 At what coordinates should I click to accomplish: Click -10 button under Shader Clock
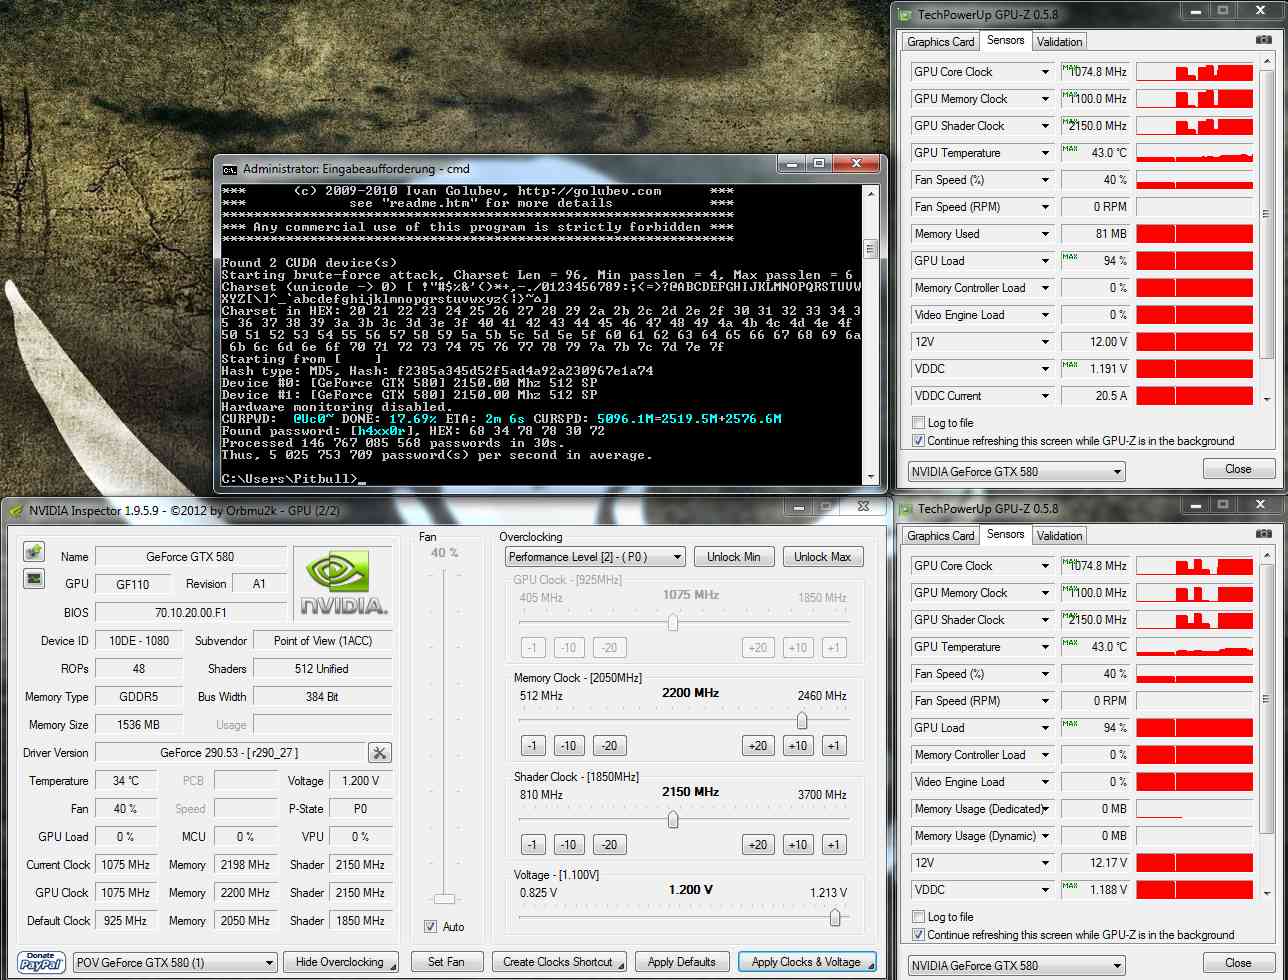click(570, 845)
